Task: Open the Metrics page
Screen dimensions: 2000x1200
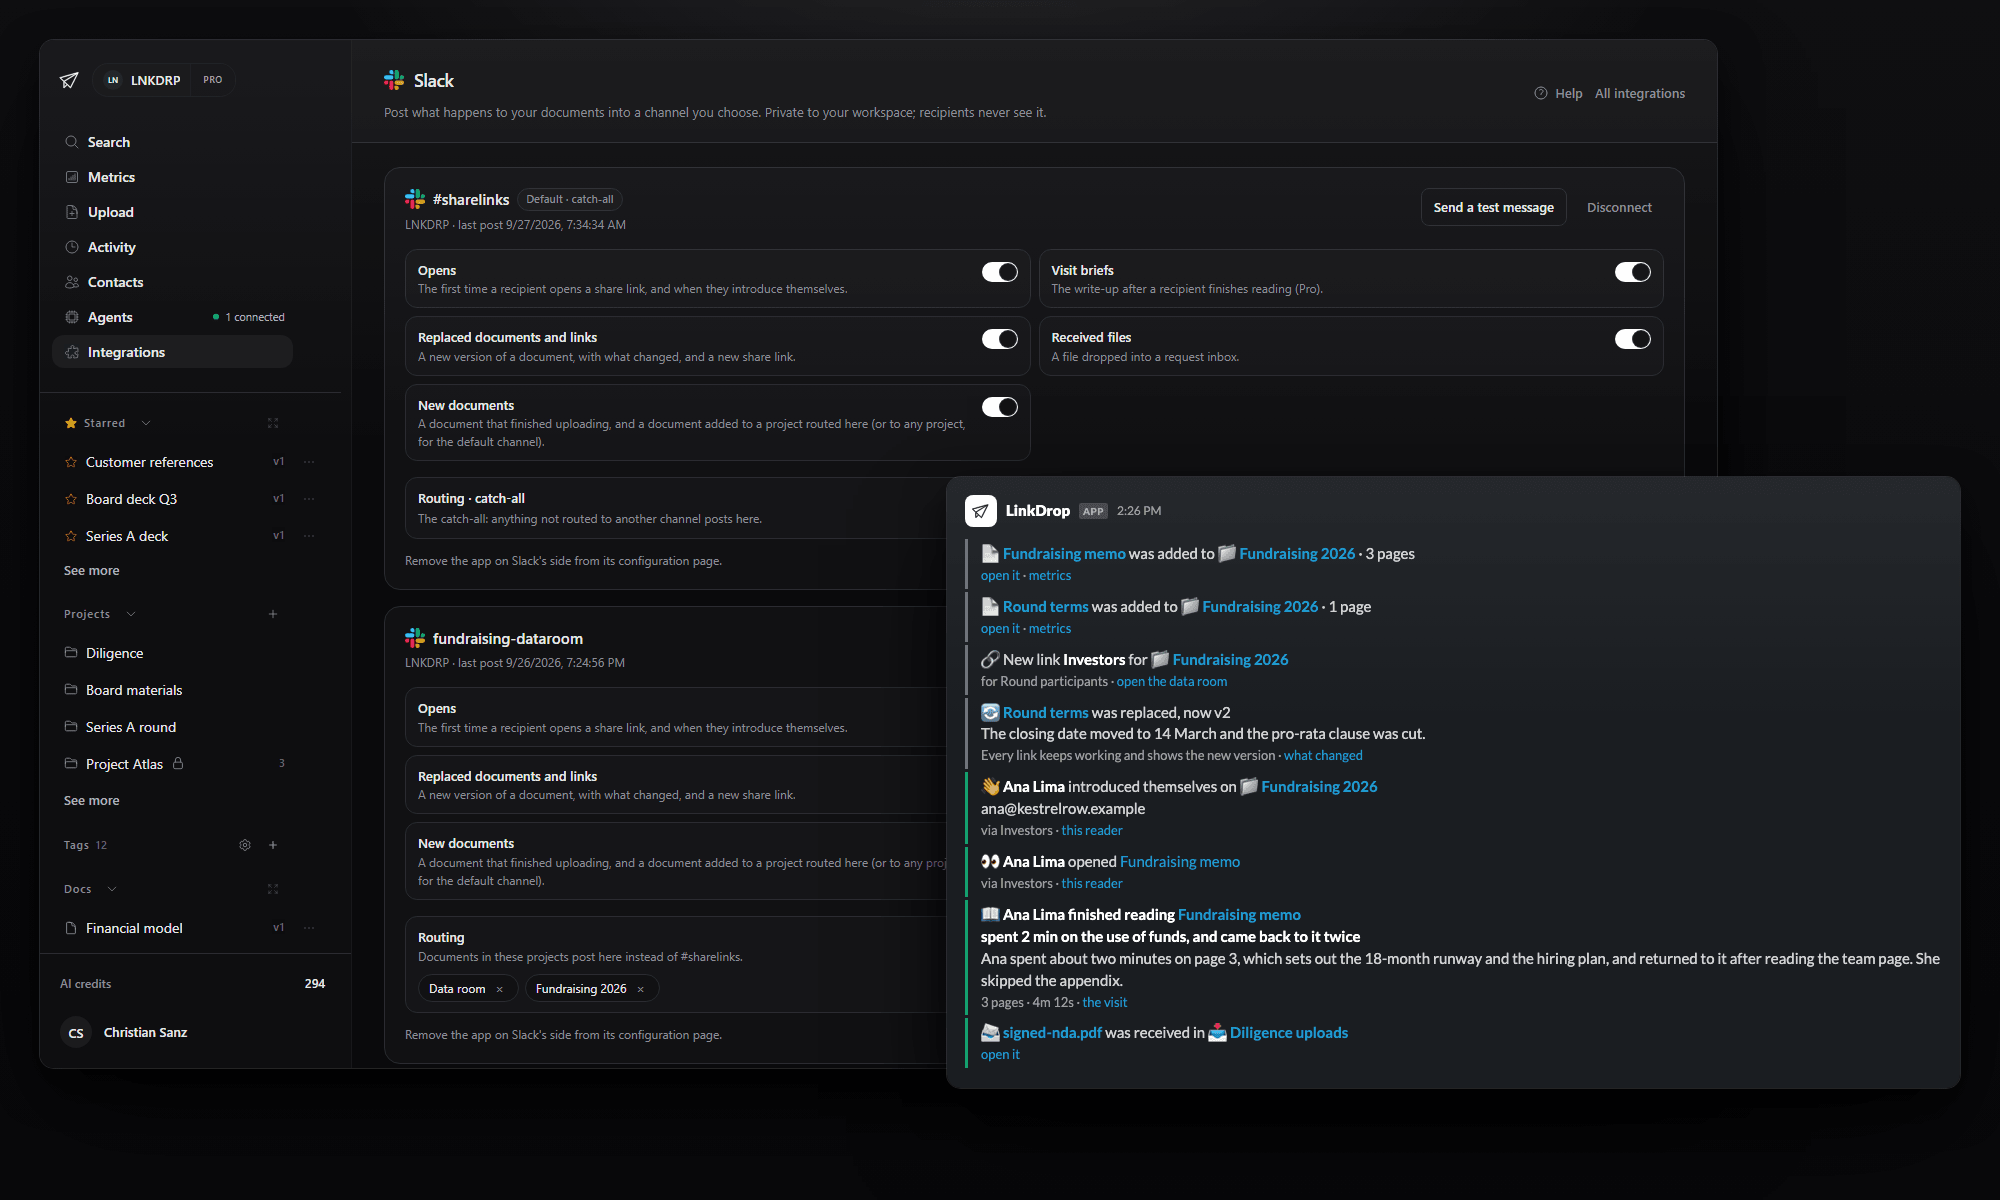Action: 172,177
